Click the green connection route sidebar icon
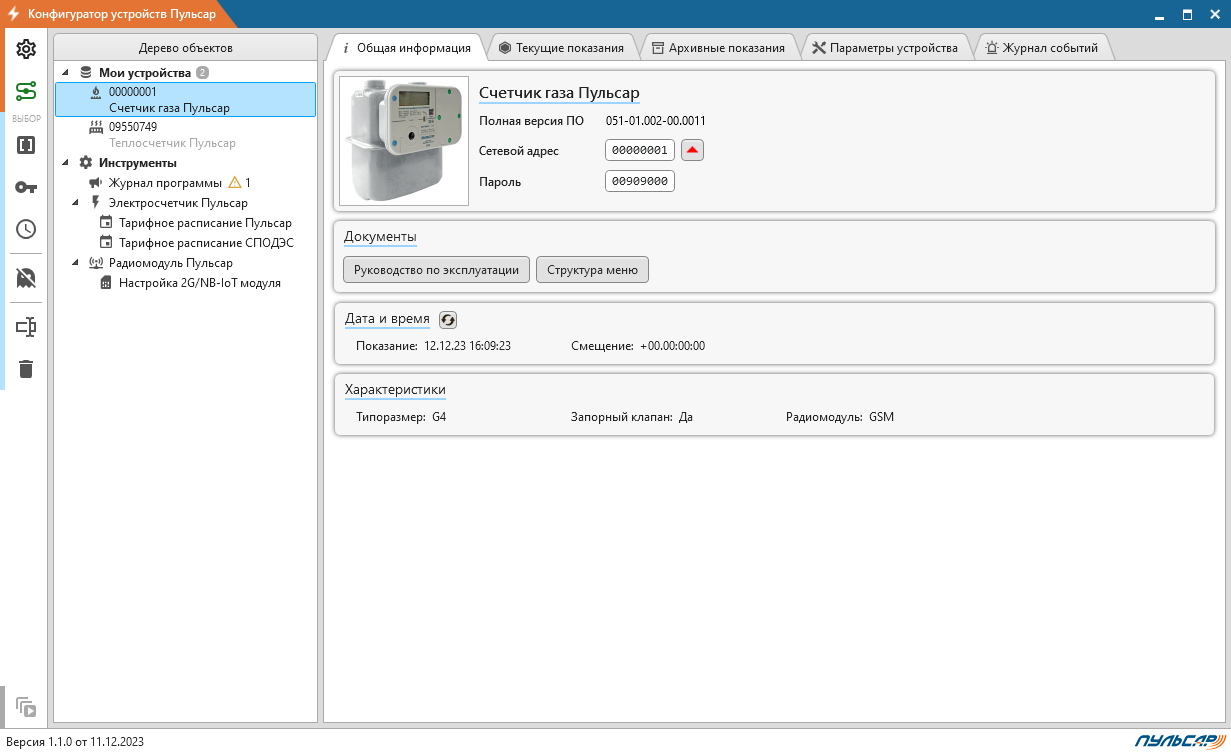 pos(26,91)
